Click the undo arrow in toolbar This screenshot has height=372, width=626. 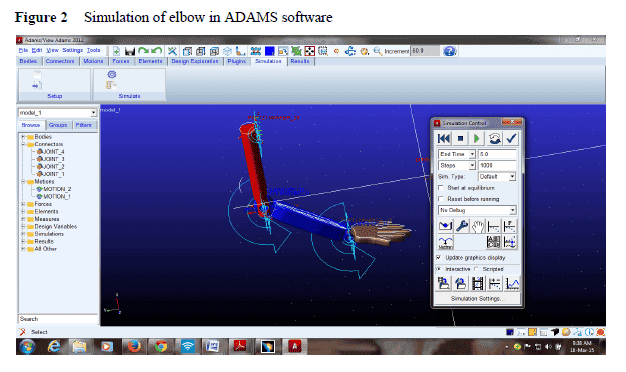[157, 51]
